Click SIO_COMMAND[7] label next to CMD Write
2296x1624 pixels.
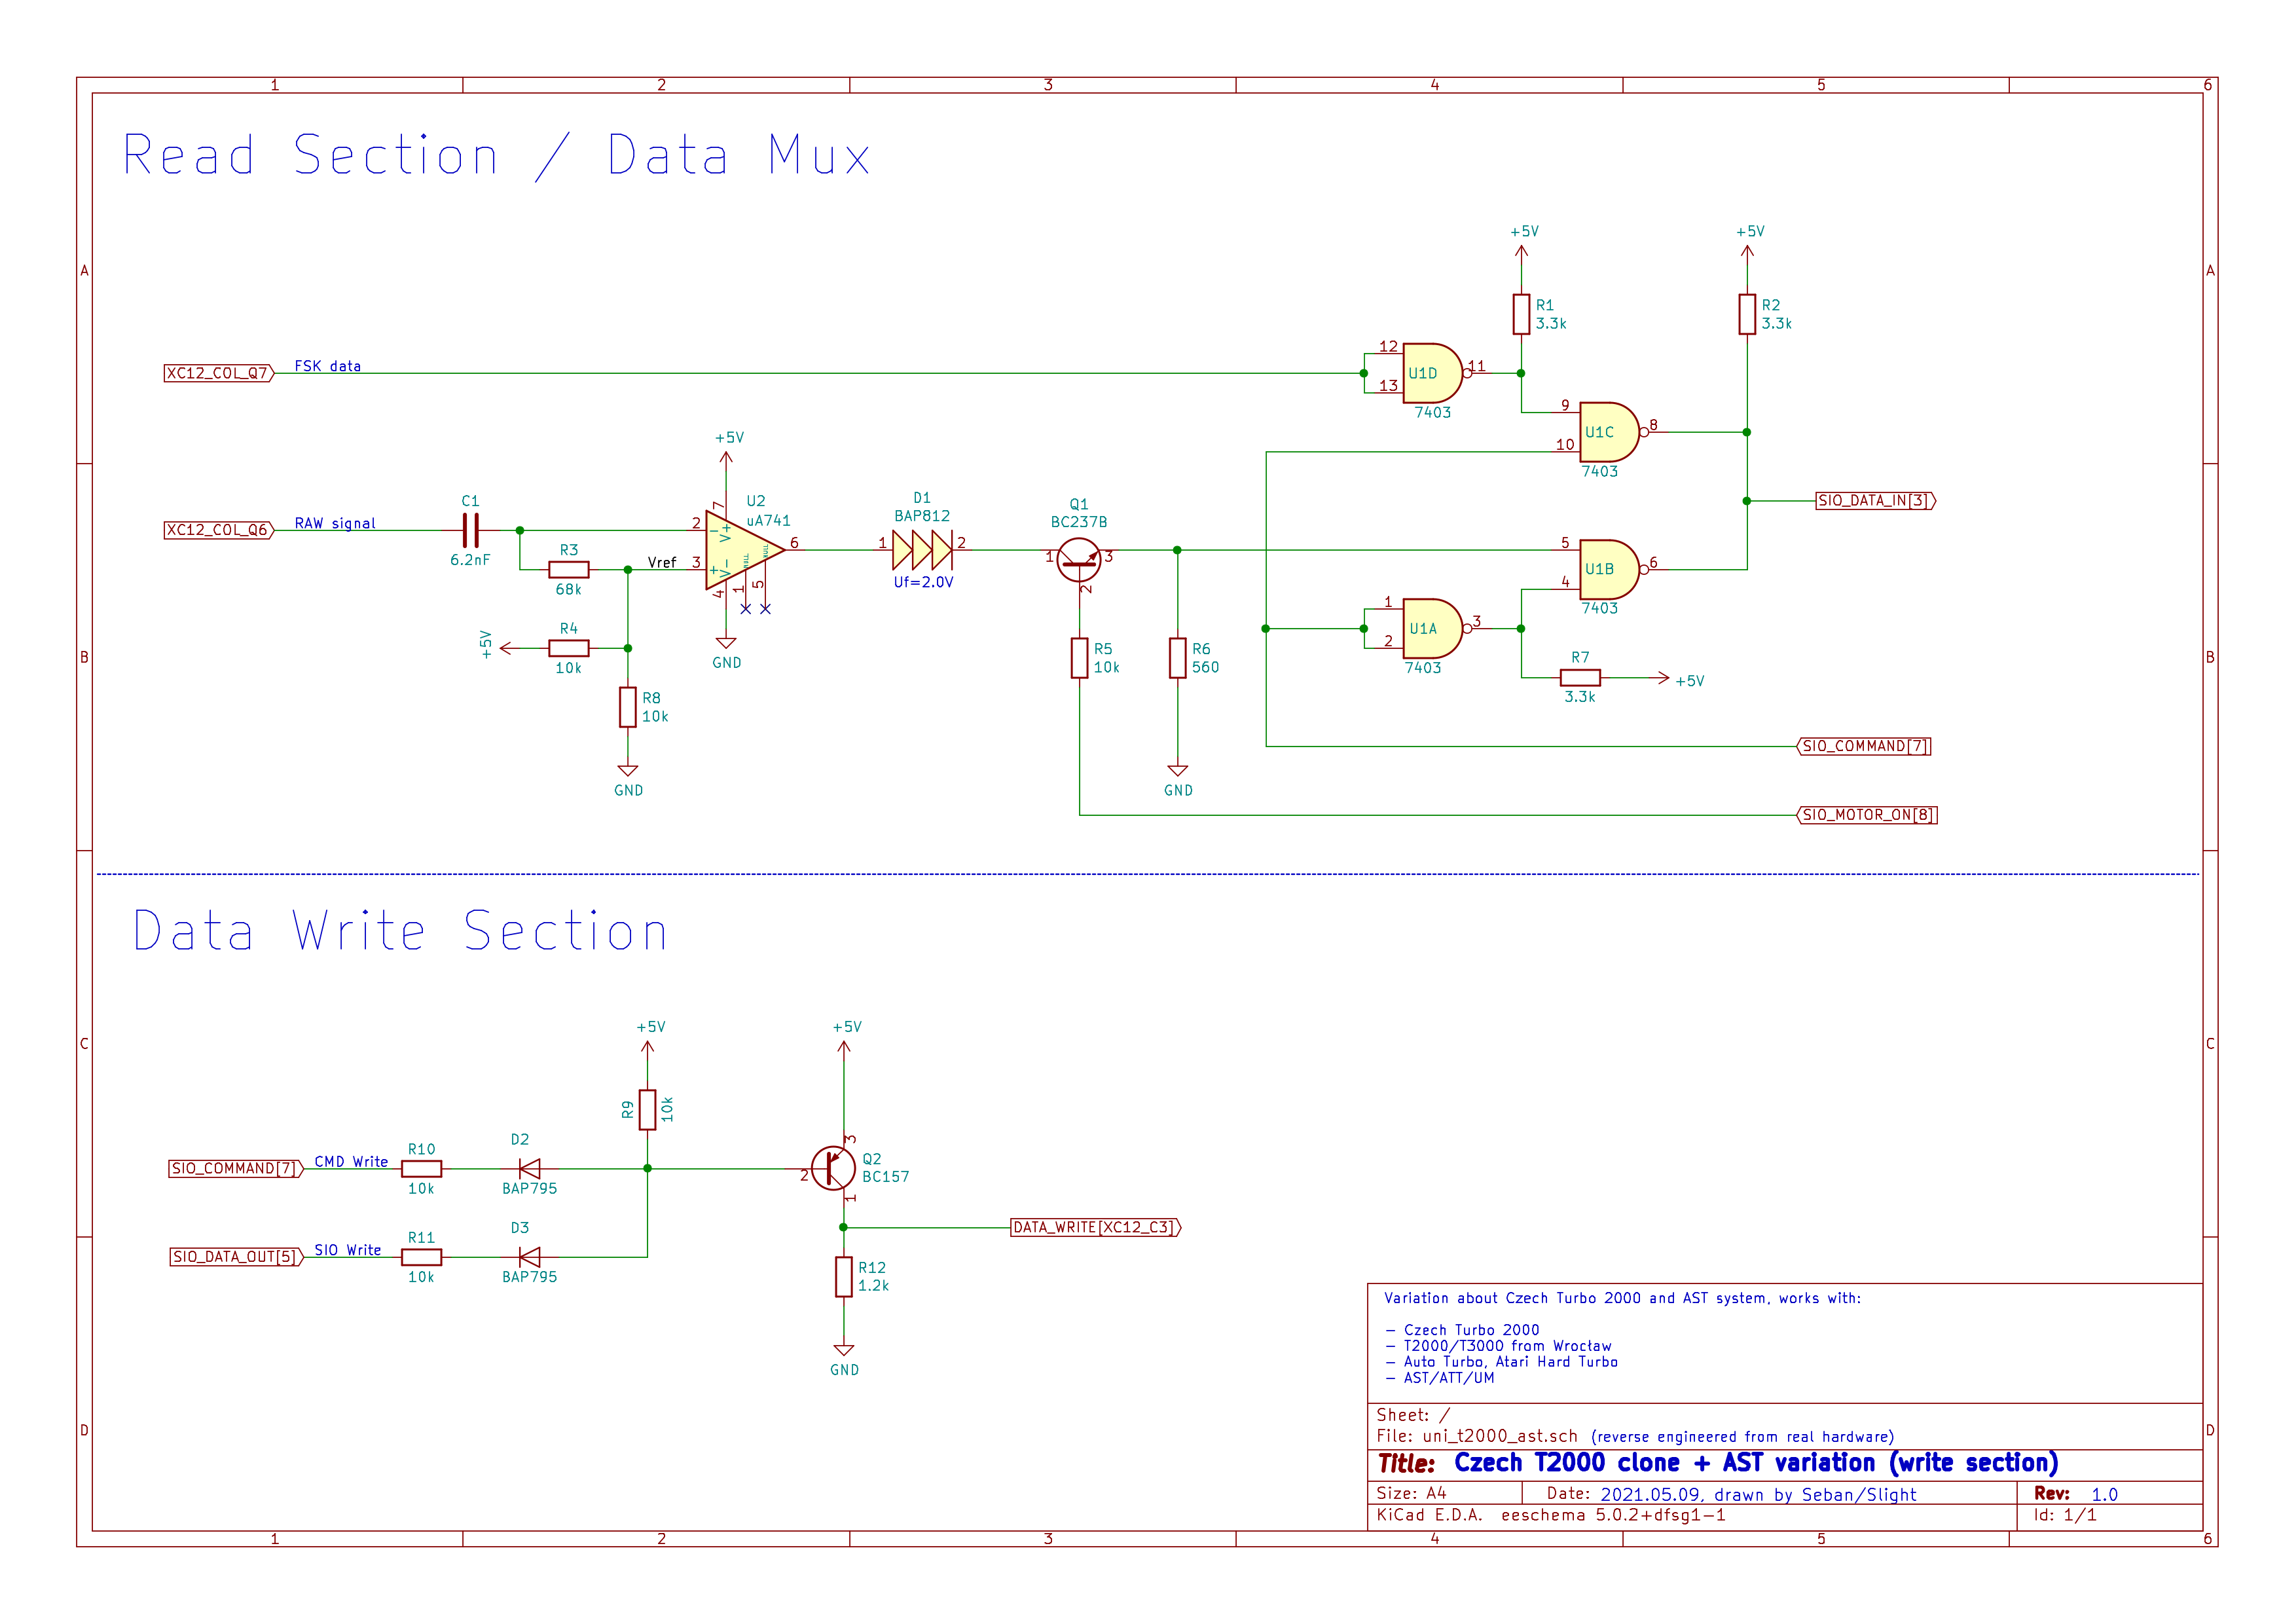pos(236,1168)
